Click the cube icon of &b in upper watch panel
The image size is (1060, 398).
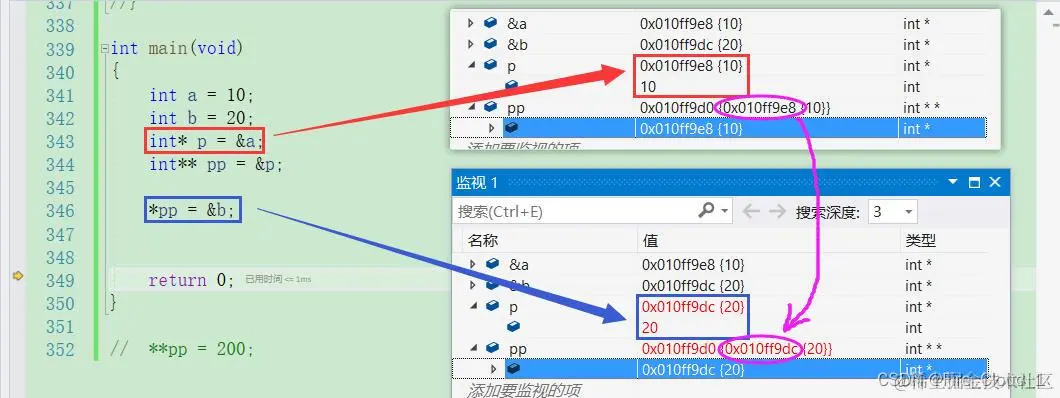tap(490, 45)
